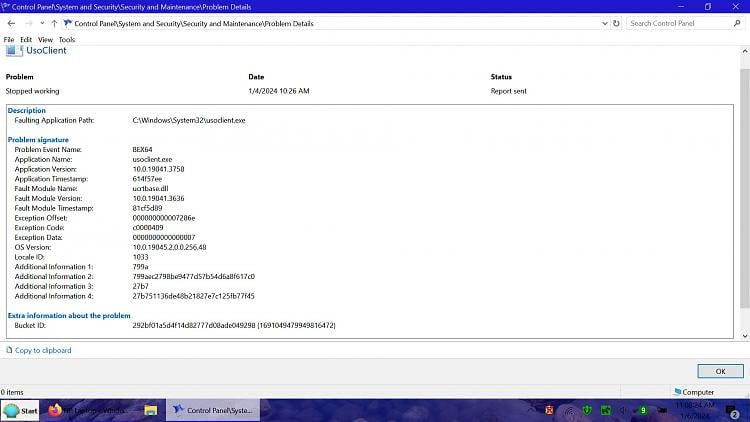Click the UsoClient application icon
The width and height of the screenshot is (750, 422).
(13, 51)
